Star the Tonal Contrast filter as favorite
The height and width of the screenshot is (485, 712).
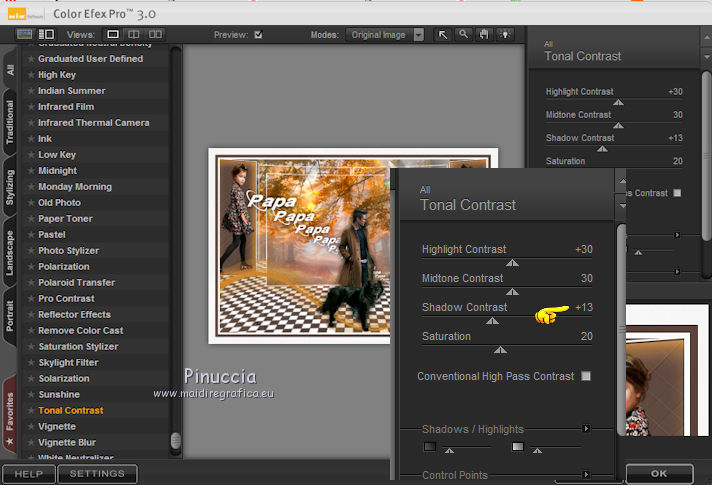31,411
